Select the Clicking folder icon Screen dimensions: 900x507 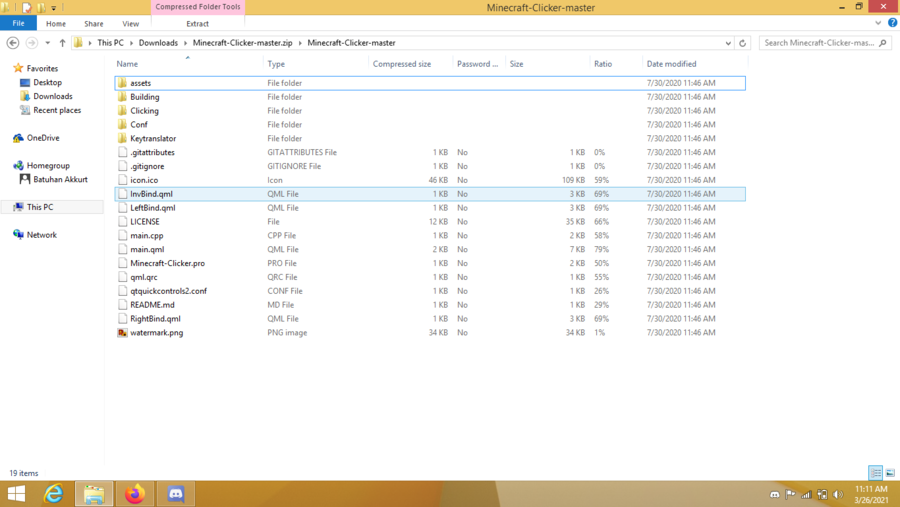point(122,110)
